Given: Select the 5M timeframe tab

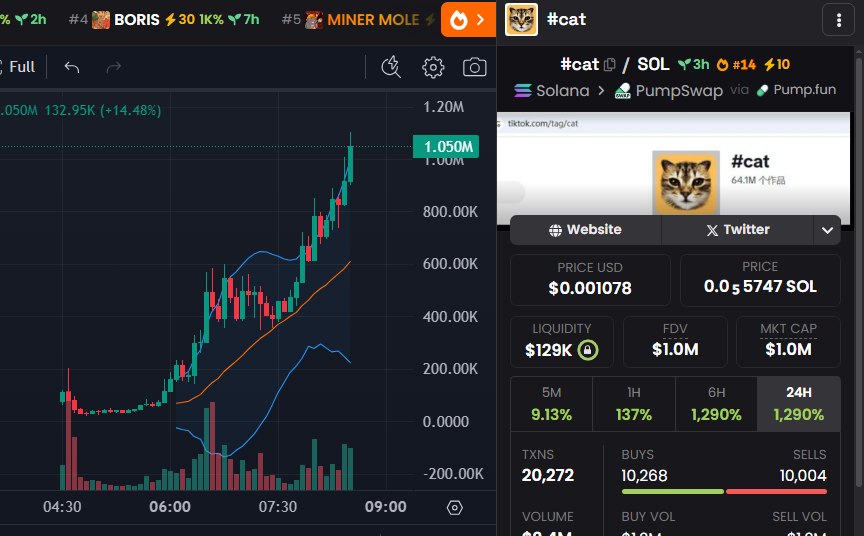Looking at the screenshot, I should point(552,404).
